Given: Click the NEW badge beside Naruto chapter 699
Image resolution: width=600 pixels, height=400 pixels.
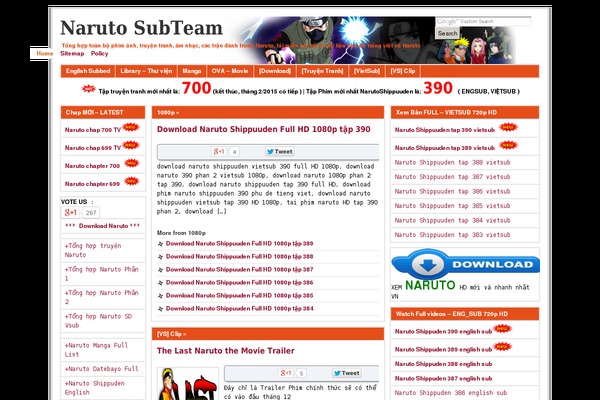Looking at the screenshot, I should [x=132, y=181].
